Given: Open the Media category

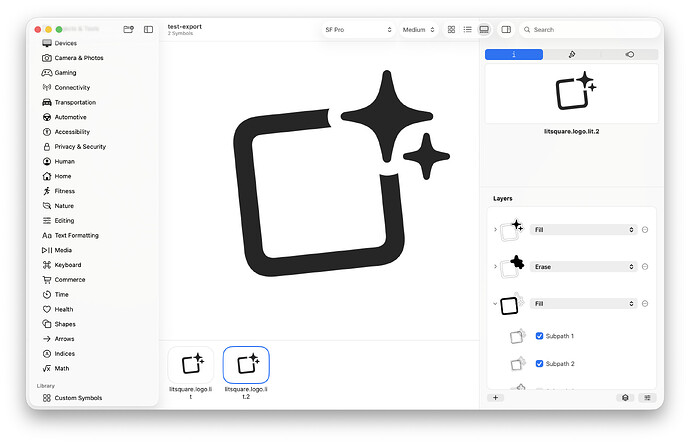Looking at the screenshot, I should click(57, 250).
